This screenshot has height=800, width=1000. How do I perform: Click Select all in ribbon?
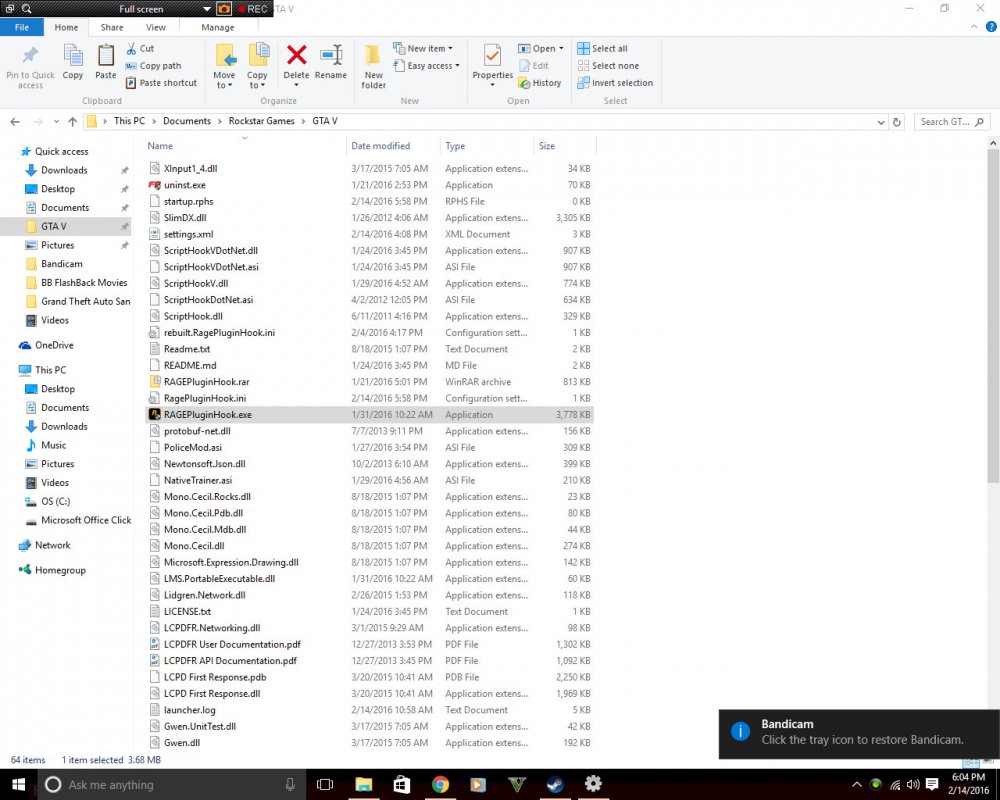tap(602, 48)
